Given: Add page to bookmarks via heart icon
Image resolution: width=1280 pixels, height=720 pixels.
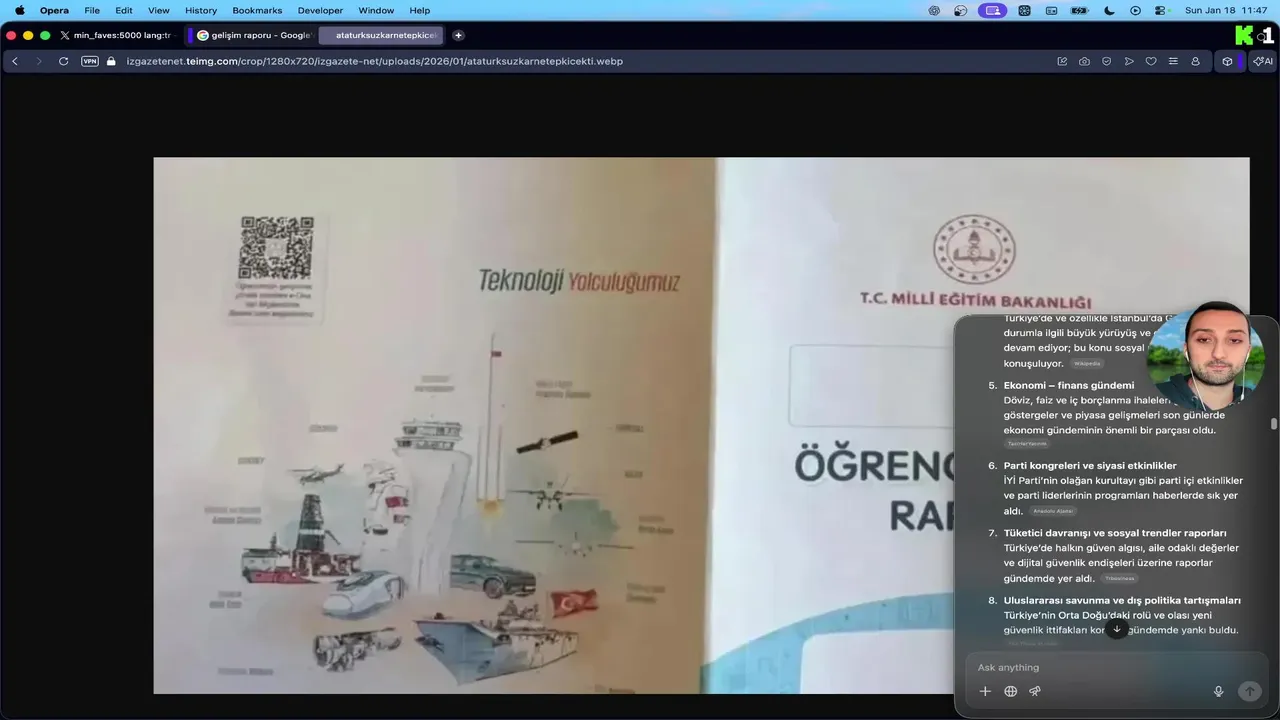Looking at the screenshot, I should [1151, 61].
